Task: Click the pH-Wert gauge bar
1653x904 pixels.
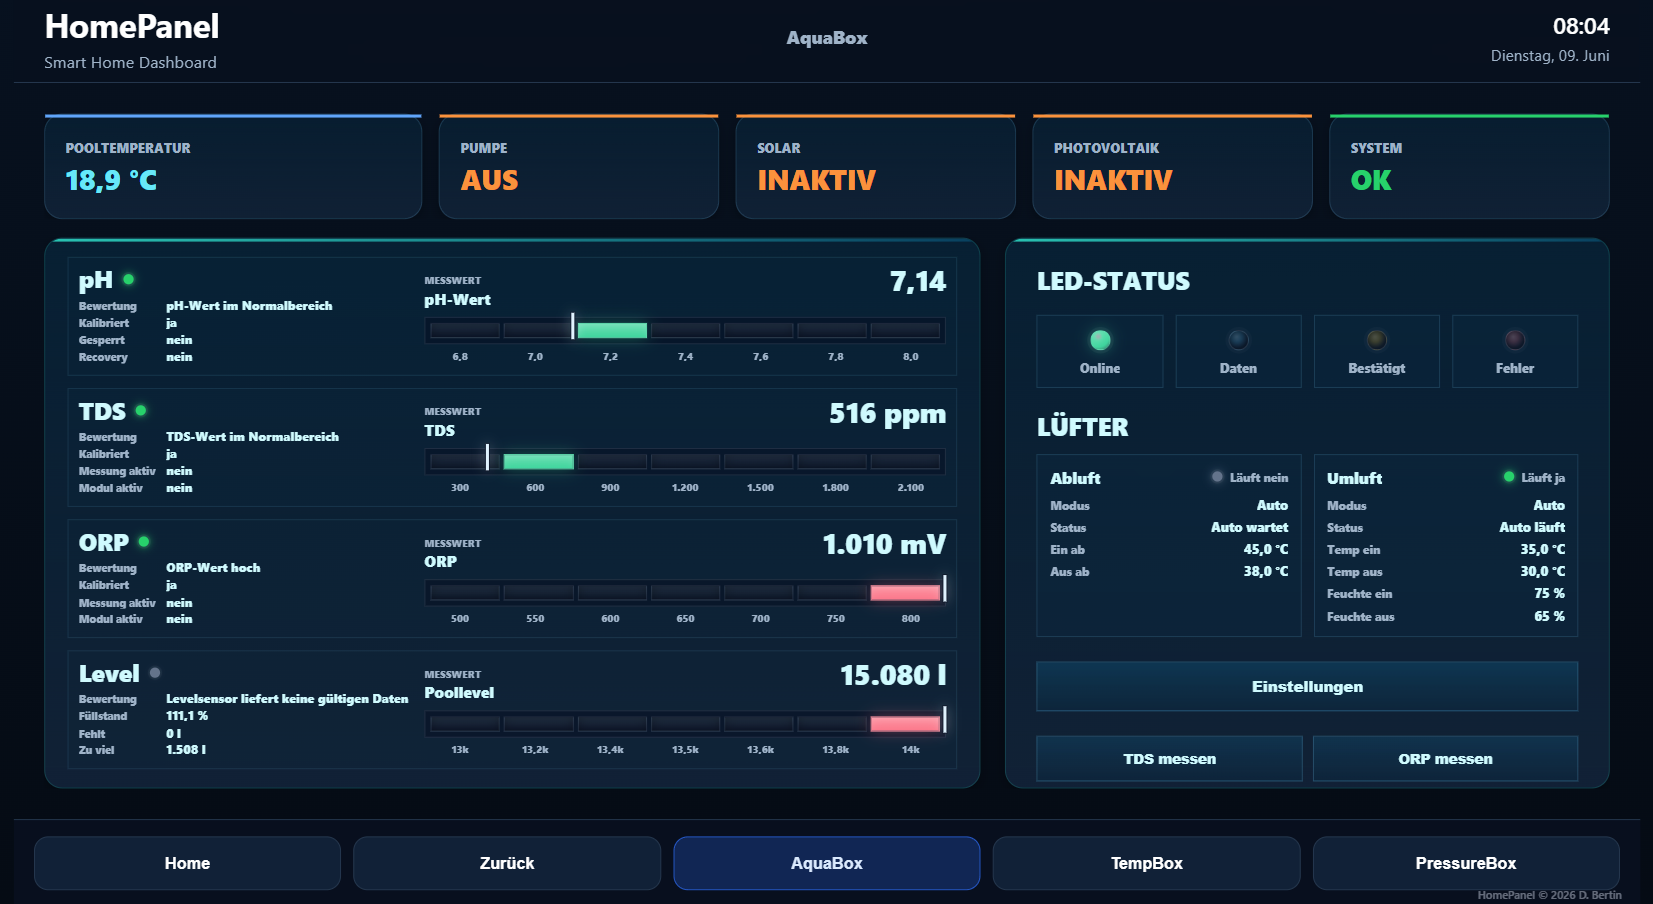Action: coord(685,330)
